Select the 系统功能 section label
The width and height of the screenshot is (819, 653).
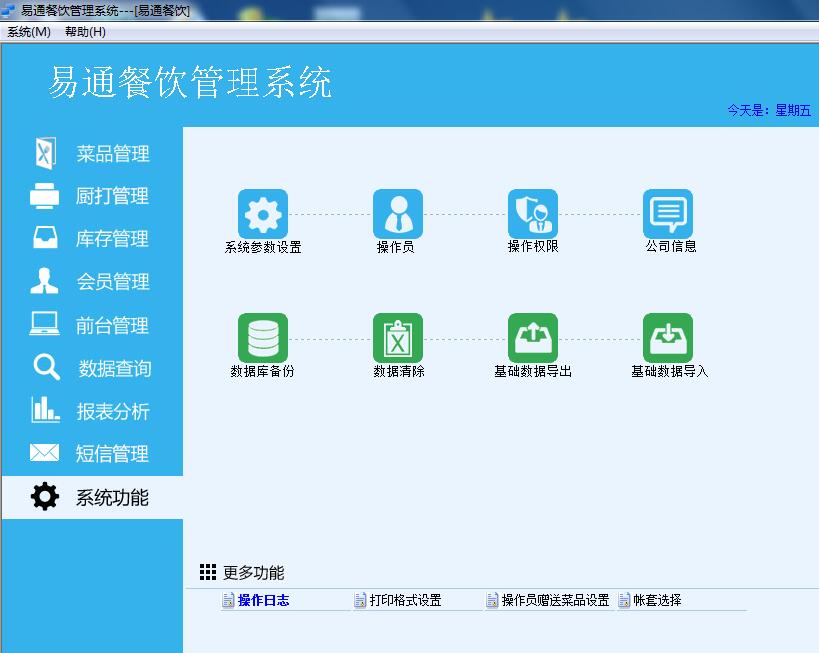112,497
